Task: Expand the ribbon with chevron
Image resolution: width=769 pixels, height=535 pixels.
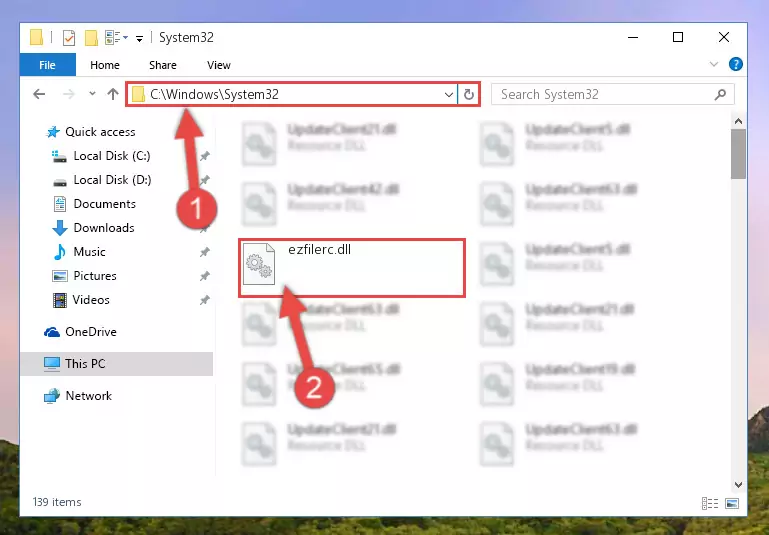Action: pos(714,64)
